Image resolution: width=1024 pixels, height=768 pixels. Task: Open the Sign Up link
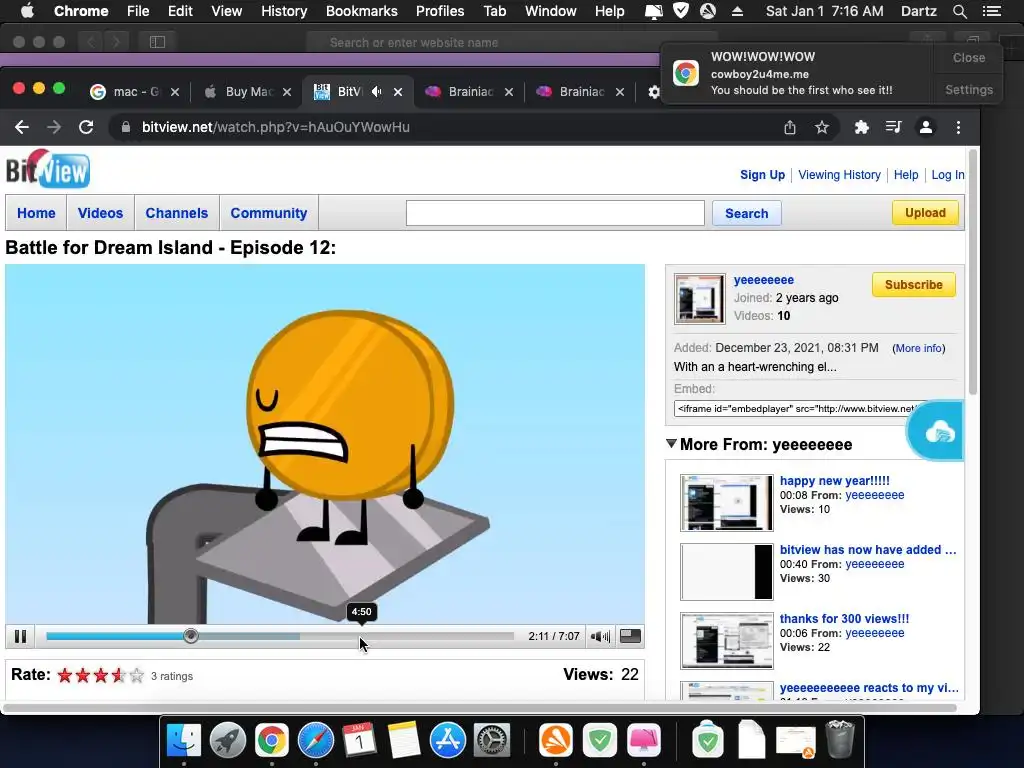tap(762, 174)
